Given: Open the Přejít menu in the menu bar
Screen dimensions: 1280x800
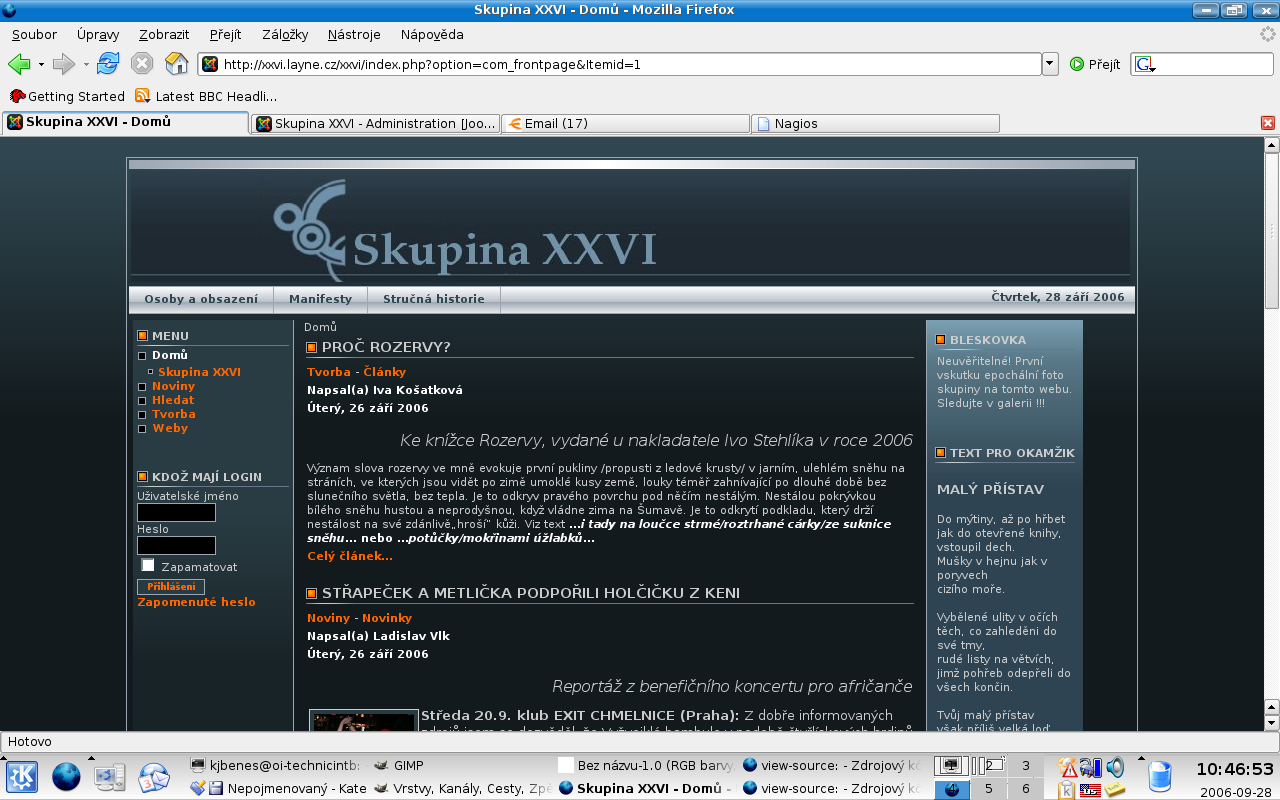Looking at the screenshot, I should pyautogui.click(x=226, y=34).
